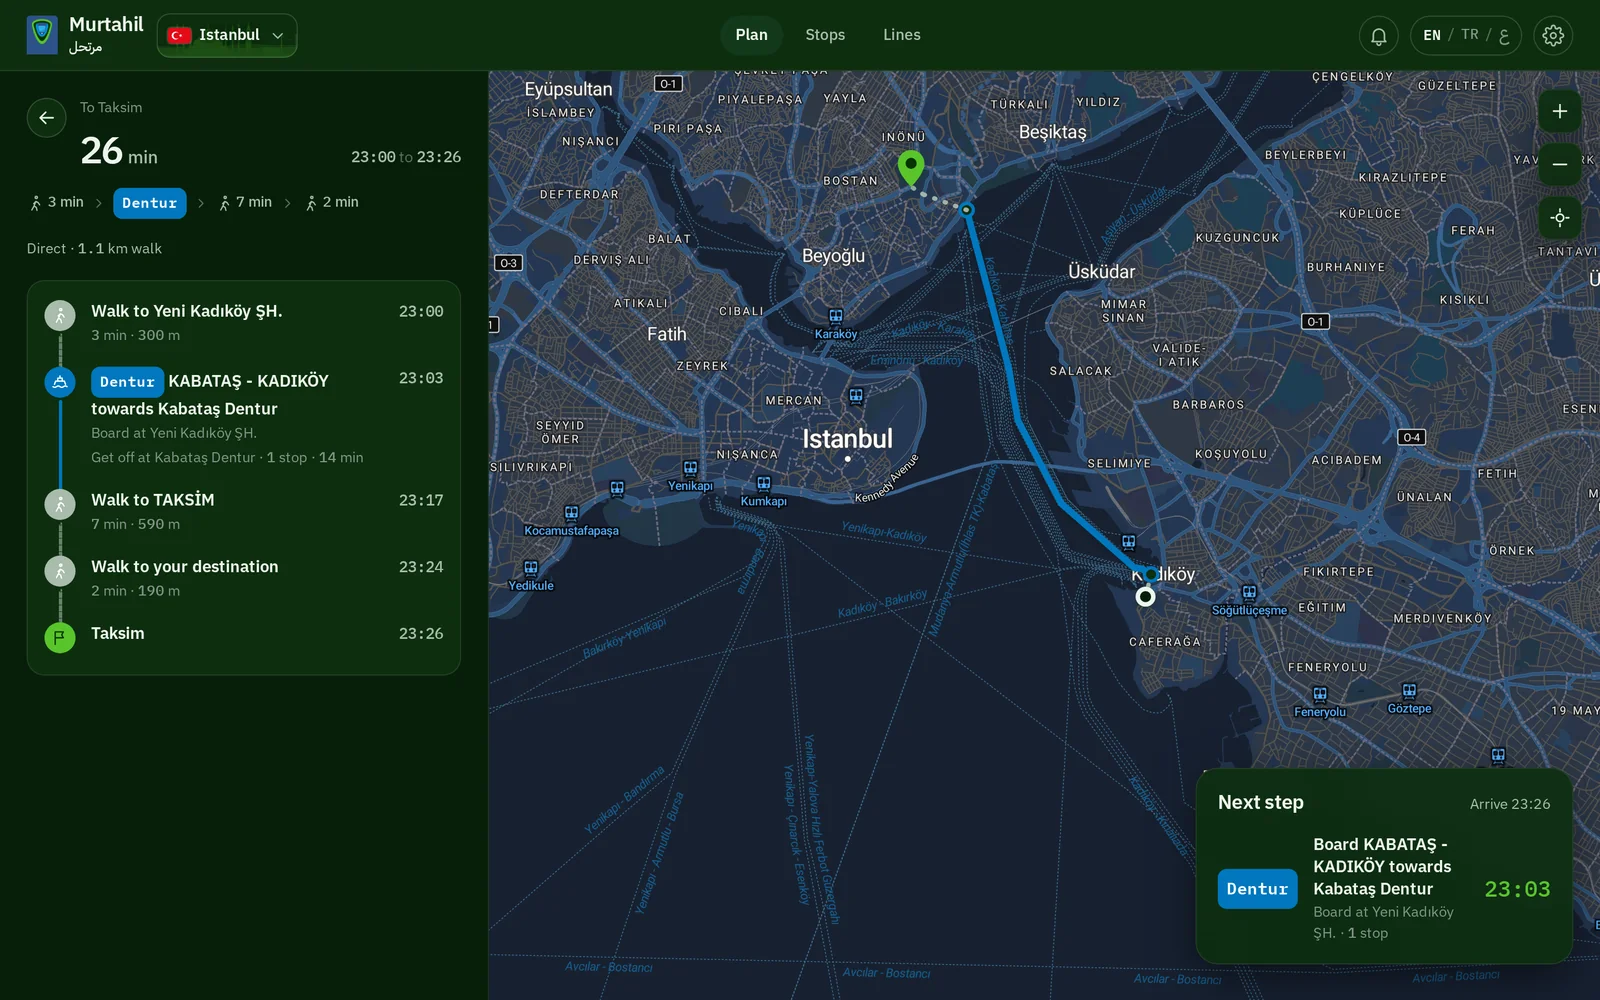
Task: Select the KABATAŞ - KADIKÖY ferry step
Action: pyautogui.click(x=244, y=417)
